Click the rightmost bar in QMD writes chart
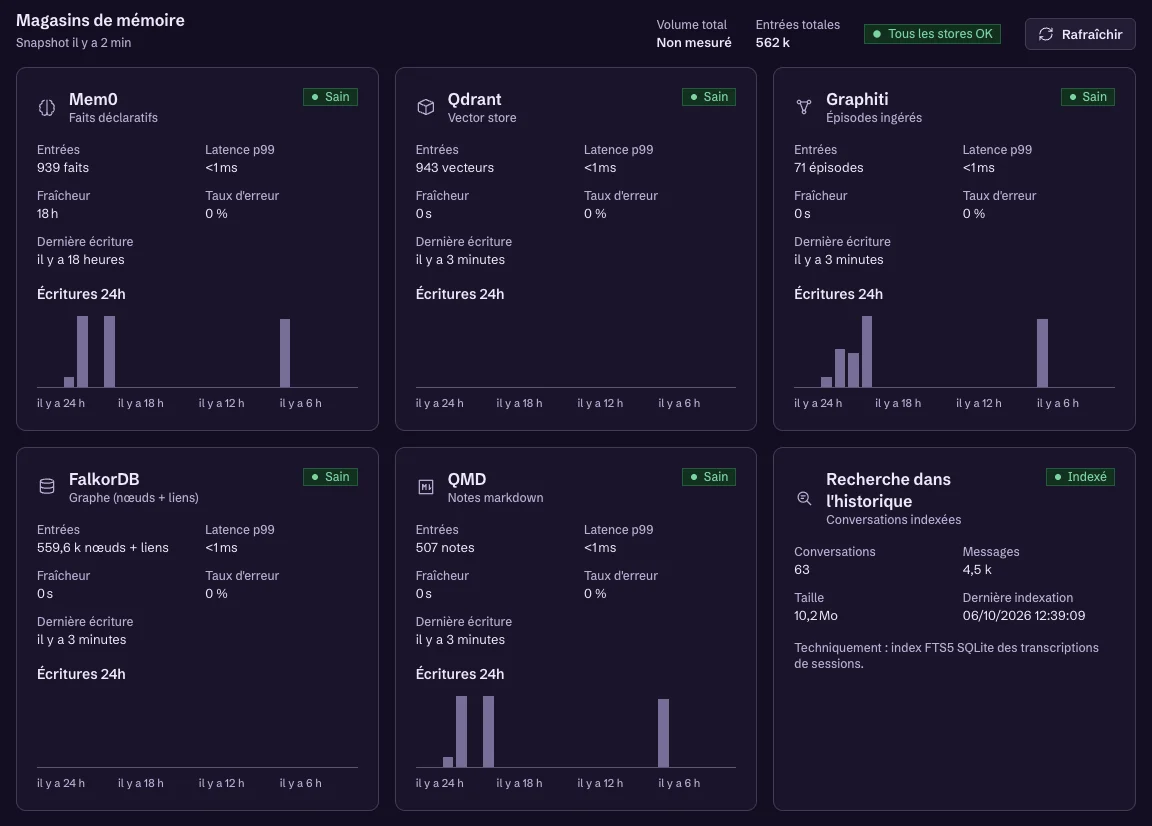This screenshot has height=826, width=1152. (663, 733)
